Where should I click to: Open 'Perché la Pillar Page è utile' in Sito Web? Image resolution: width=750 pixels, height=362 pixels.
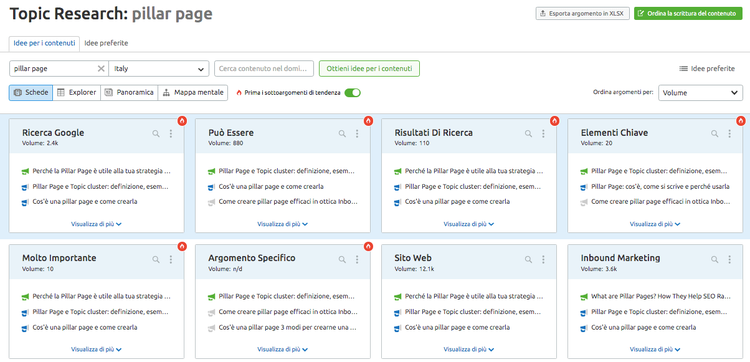tap(474, 296)
